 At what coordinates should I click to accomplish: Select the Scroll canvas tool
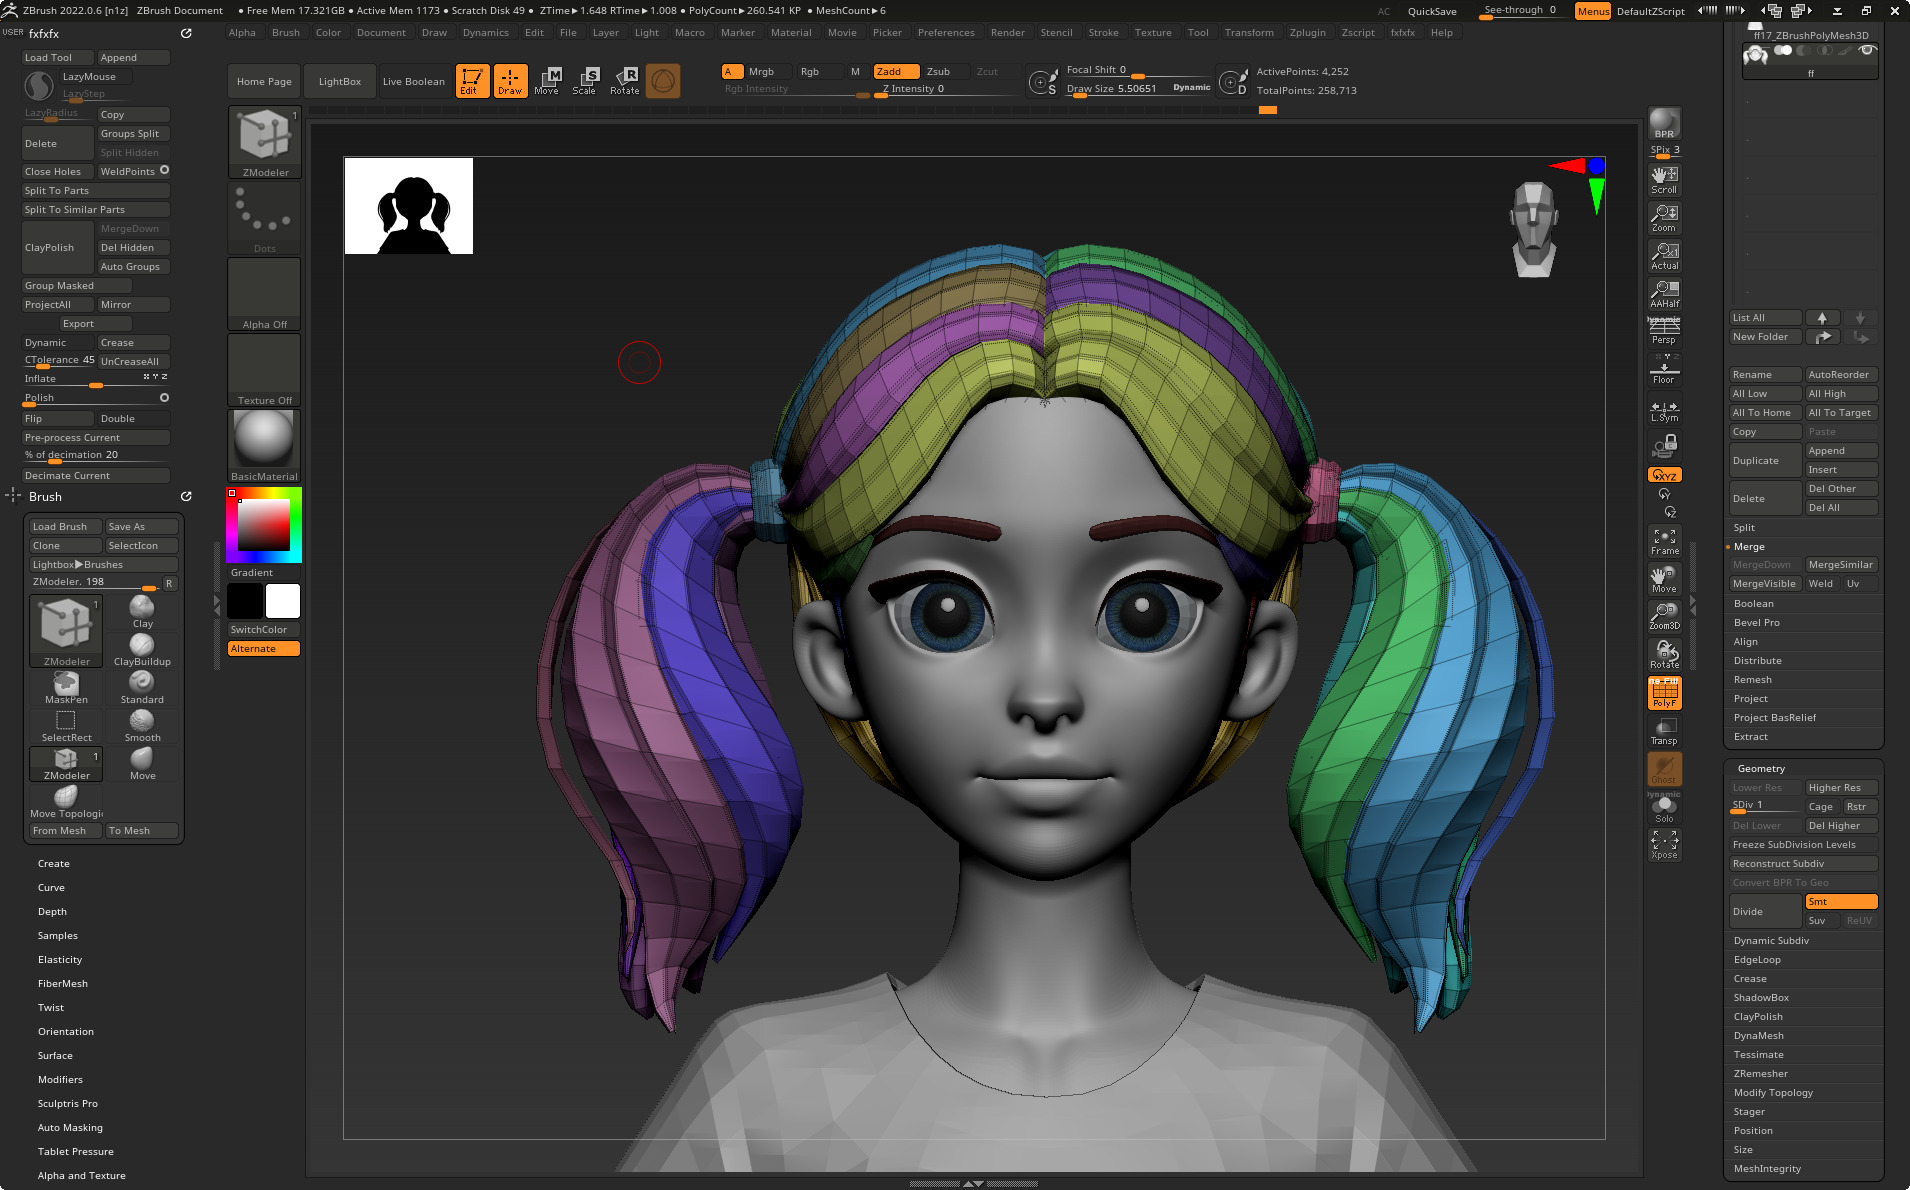[1664, 180]
